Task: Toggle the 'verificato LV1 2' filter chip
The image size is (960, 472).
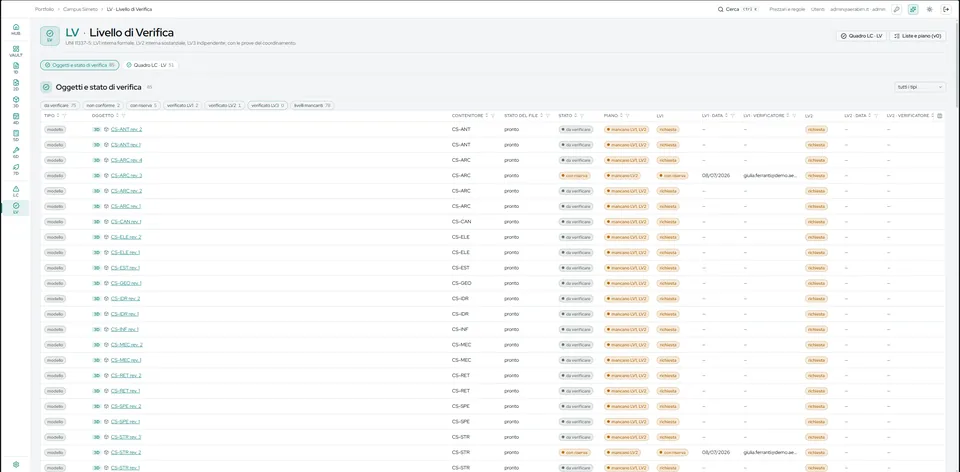Action: click(x=182, y=105)
